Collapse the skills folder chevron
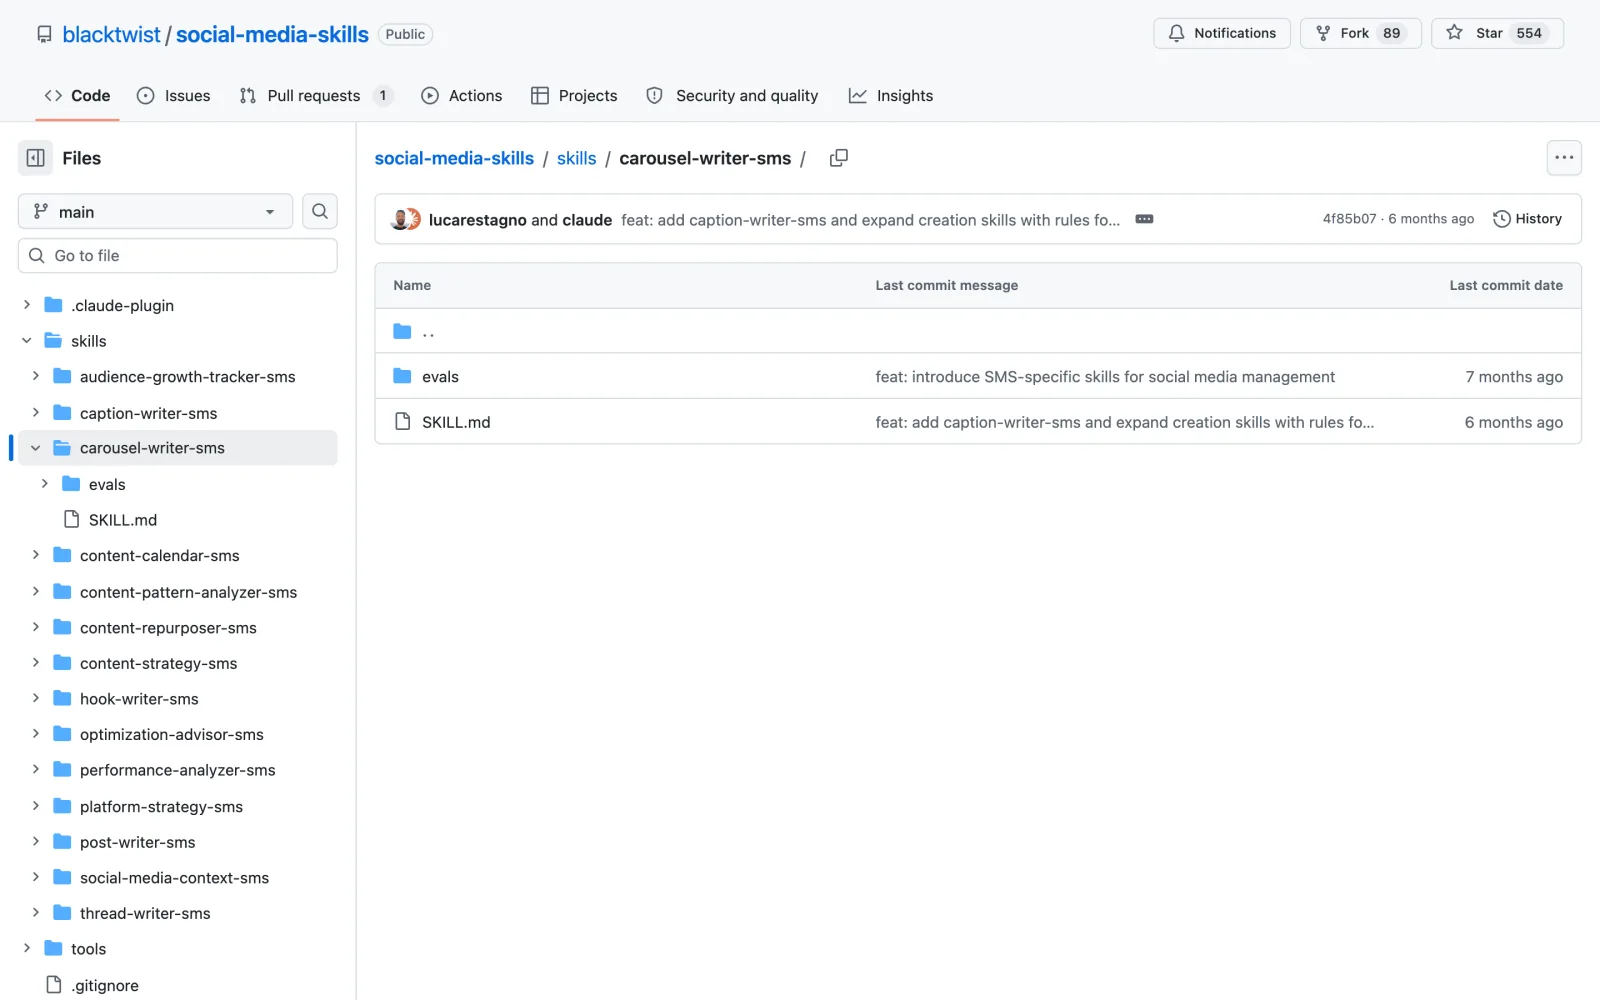Viewport: 1600px width, 1000px height. [x=27, y=340]
